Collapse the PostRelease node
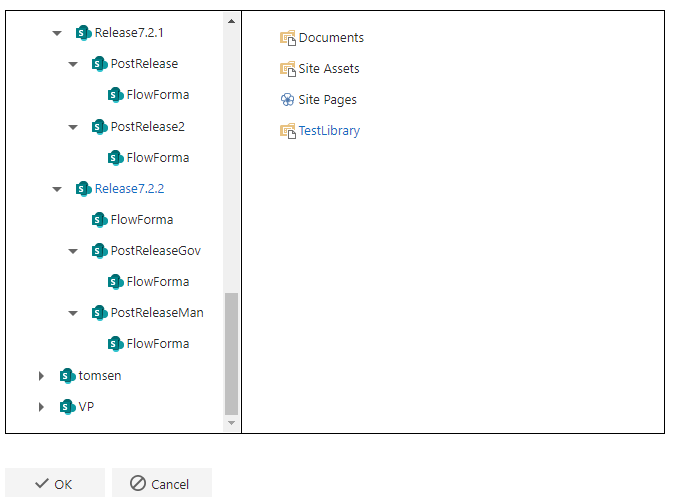Image resolution: width=675 pixels, height=501 pixels. click(x=73, y=65)
